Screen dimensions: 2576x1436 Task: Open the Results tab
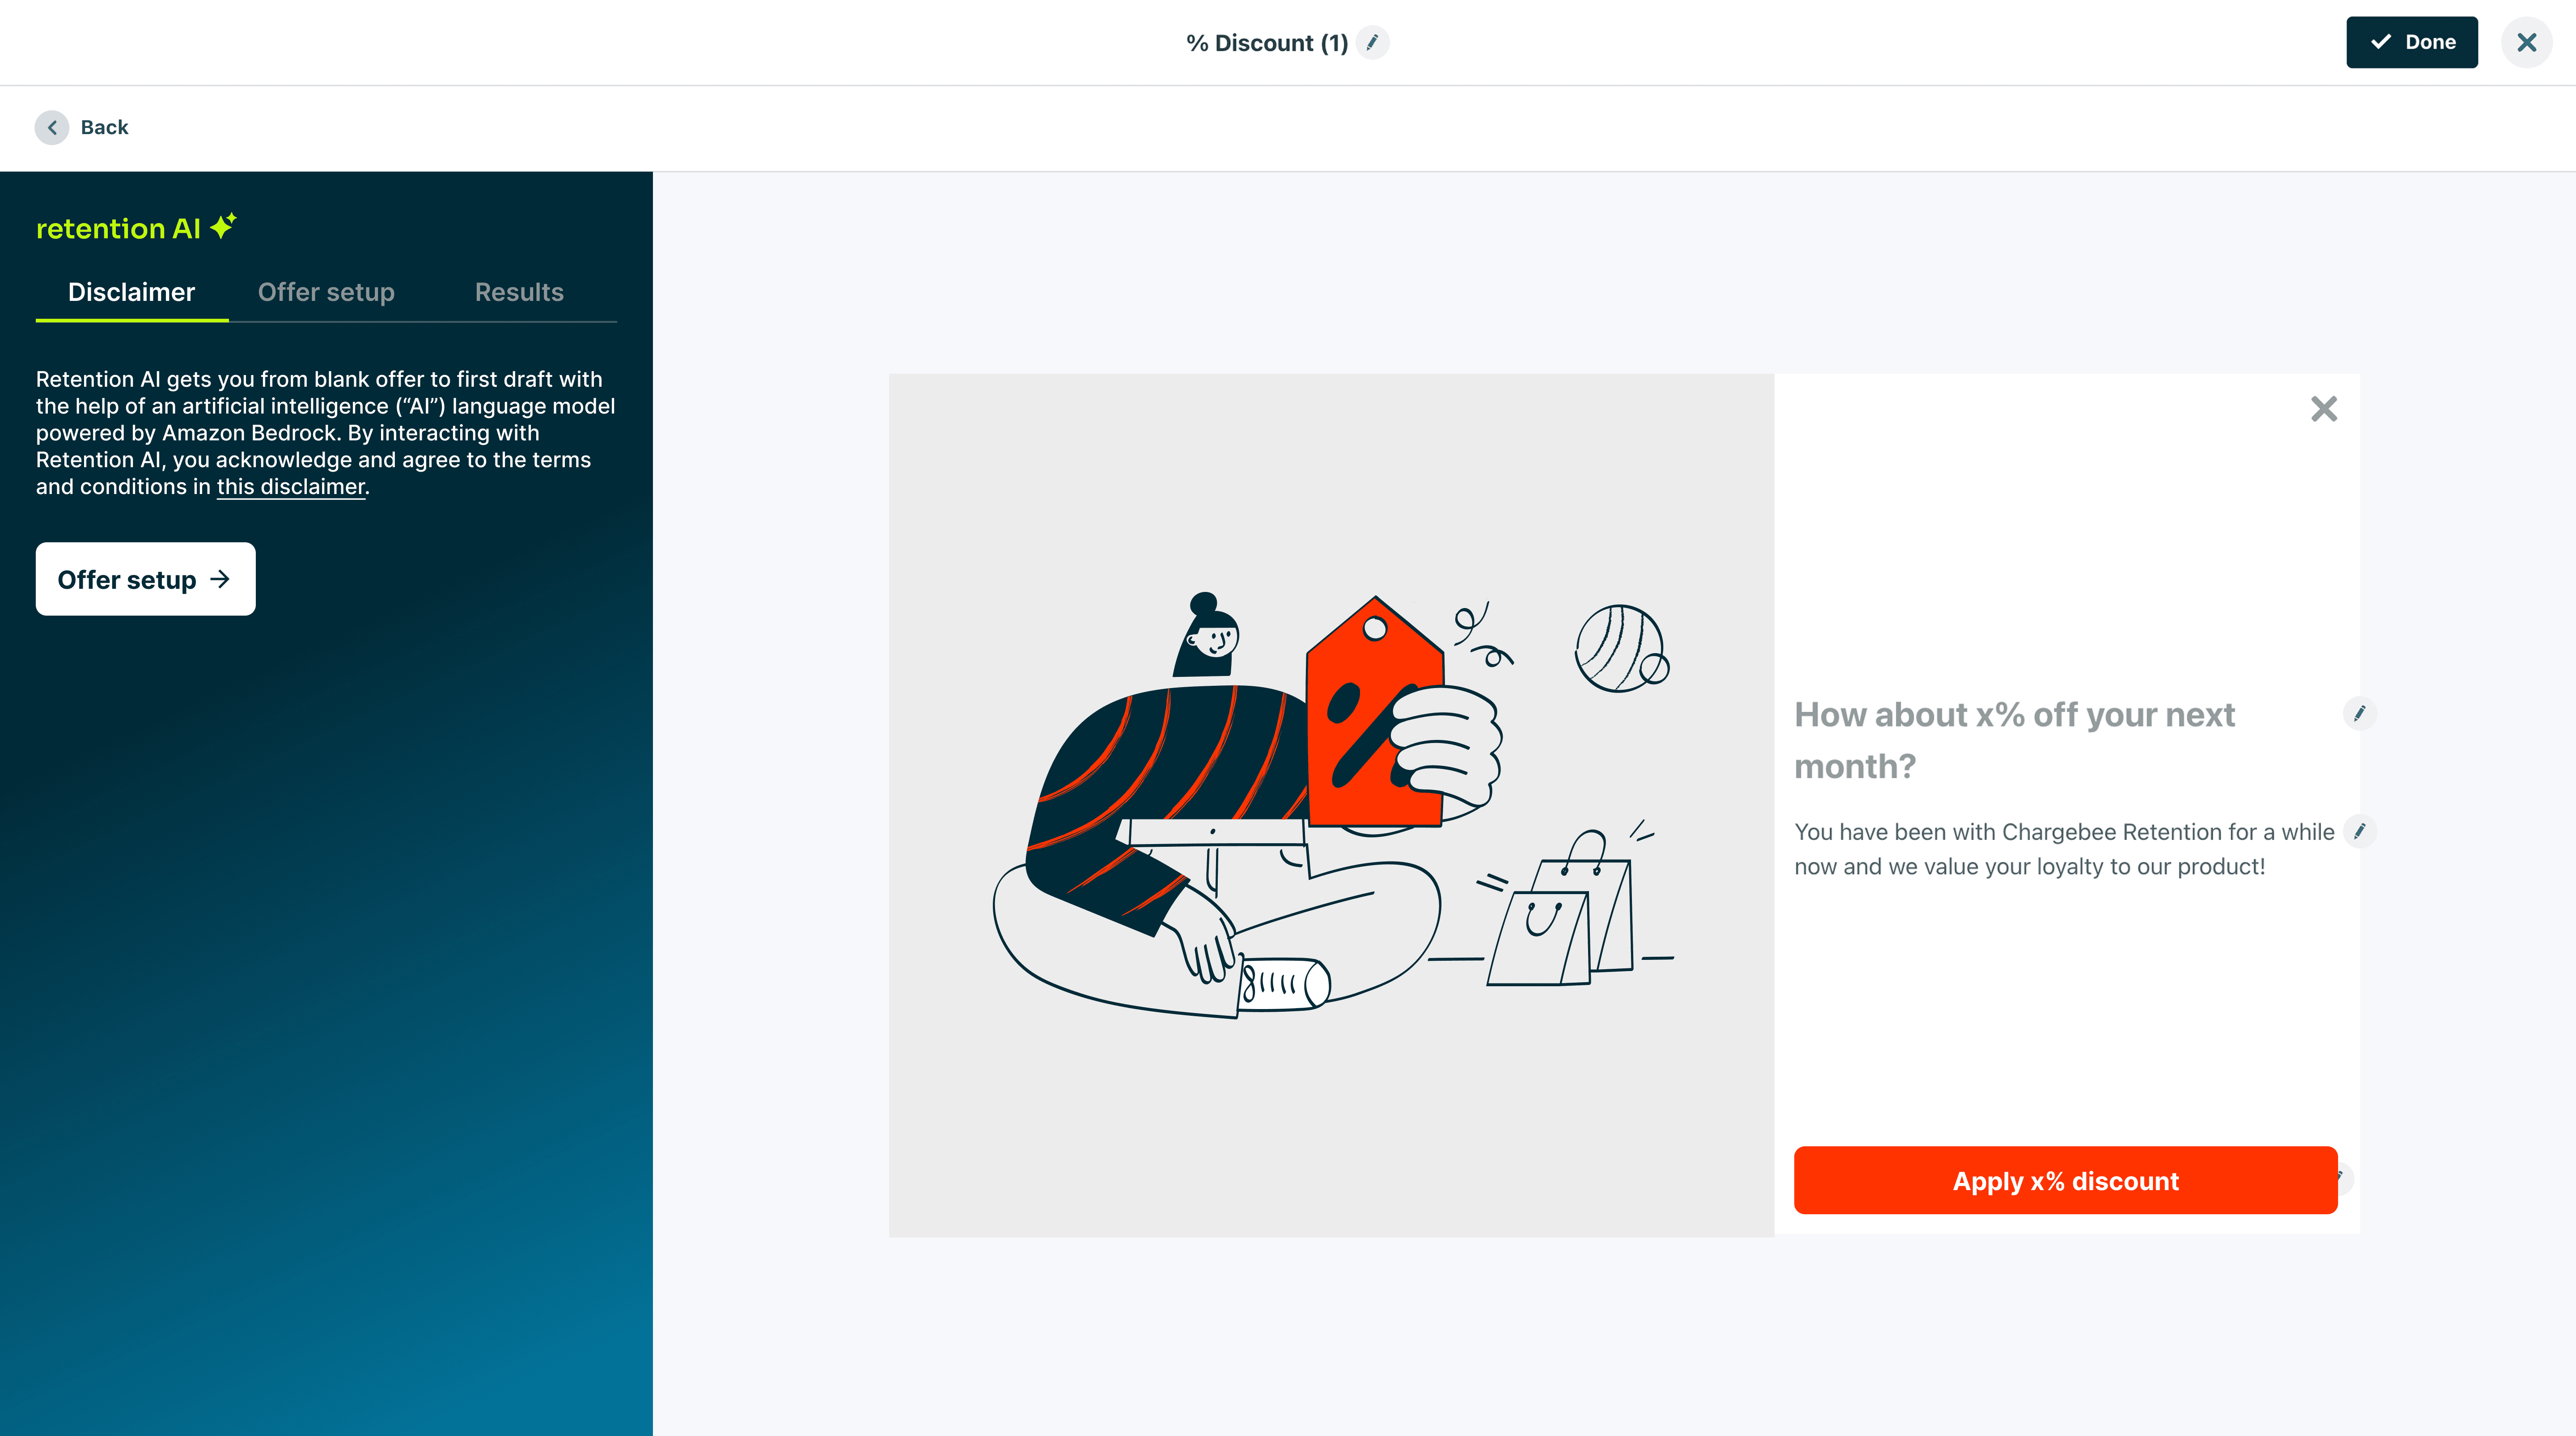tap(519, 292)
